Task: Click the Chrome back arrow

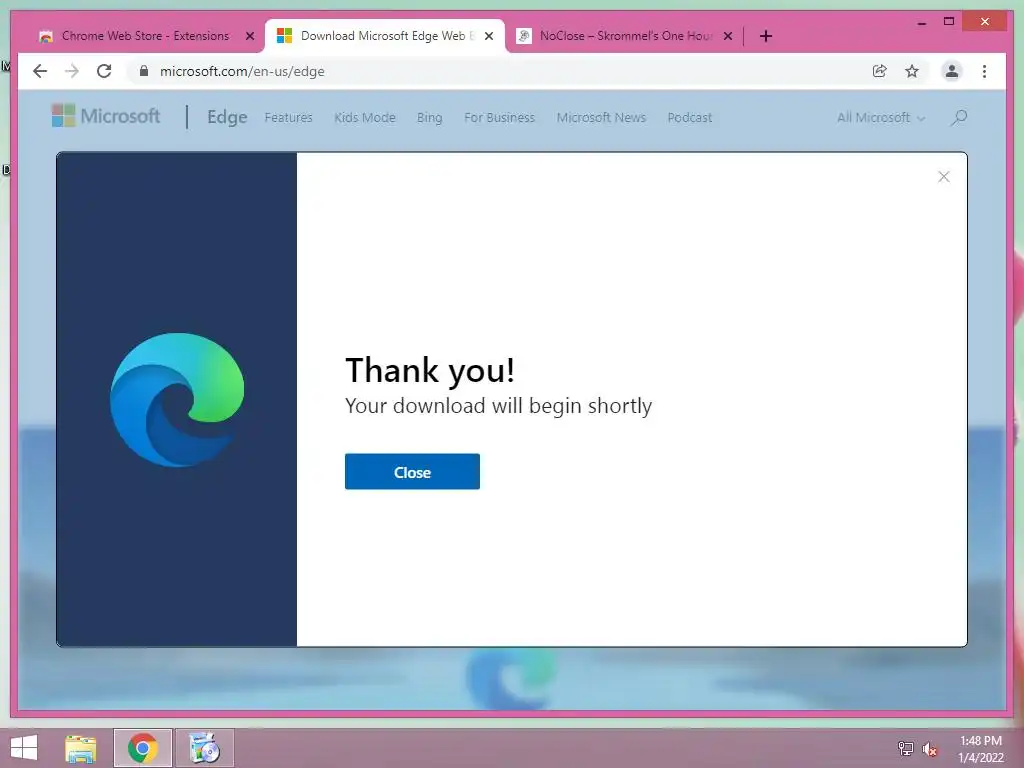Action: tap(40, 71)
